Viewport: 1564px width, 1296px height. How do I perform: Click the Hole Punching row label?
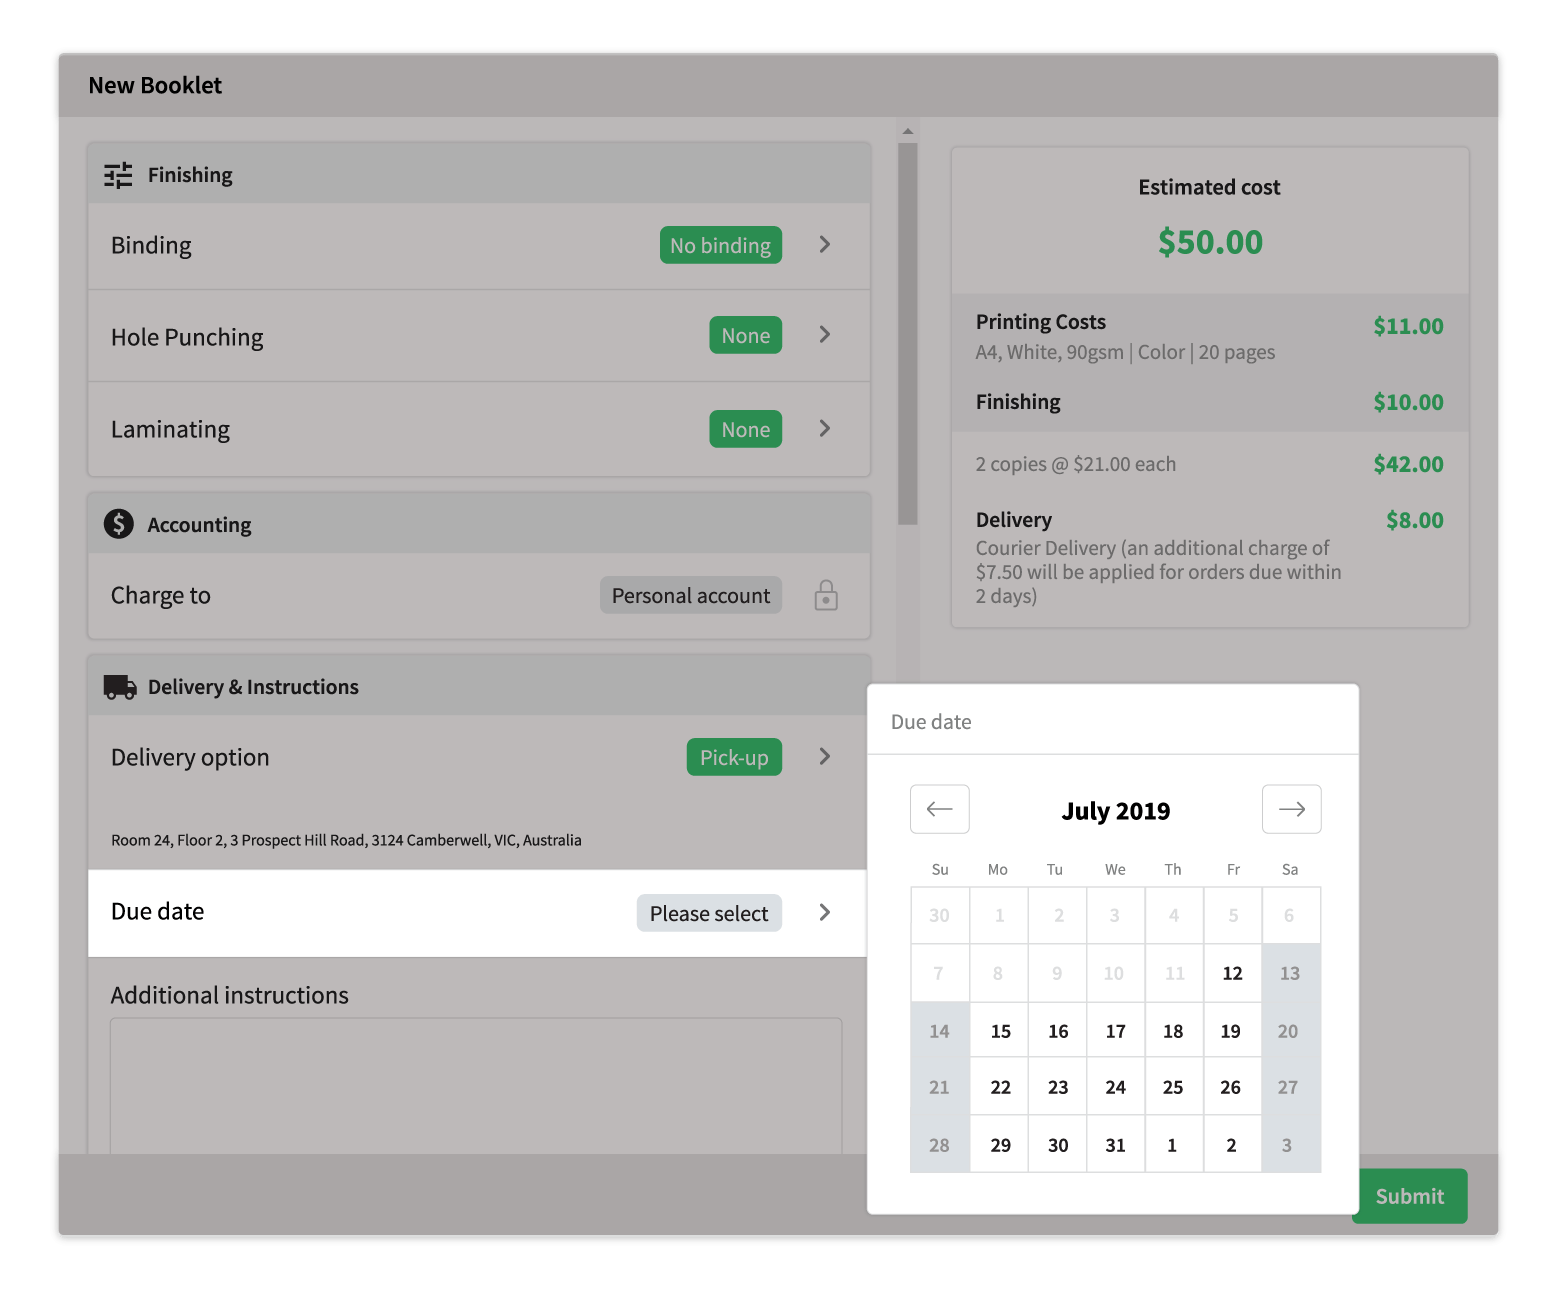tap(187, 337)
